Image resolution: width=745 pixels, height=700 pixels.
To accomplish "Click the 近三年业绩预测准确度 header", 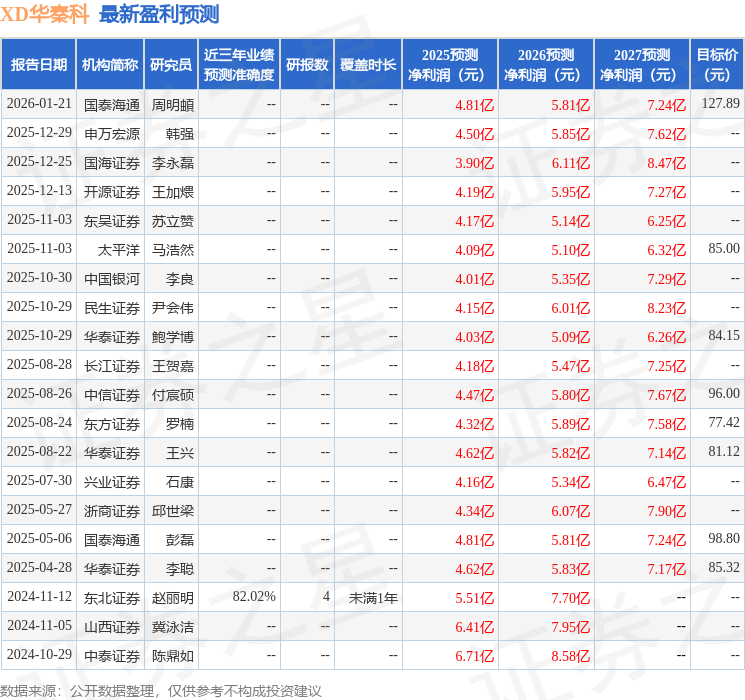I will click(239, 65).
